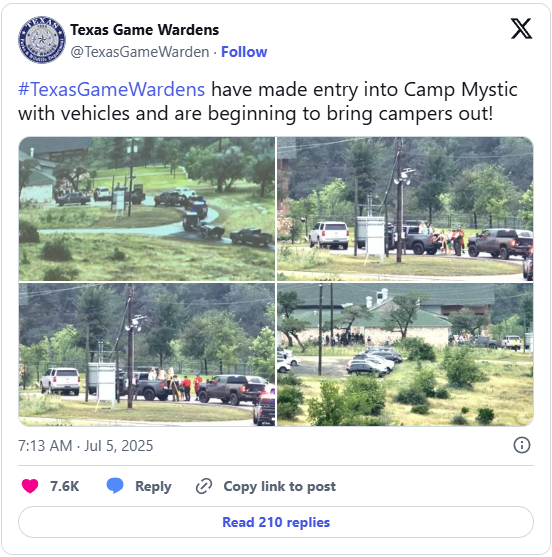The image size is (552, 557).
Task: Click the 7.6K likes count
Action: point(65,486)
